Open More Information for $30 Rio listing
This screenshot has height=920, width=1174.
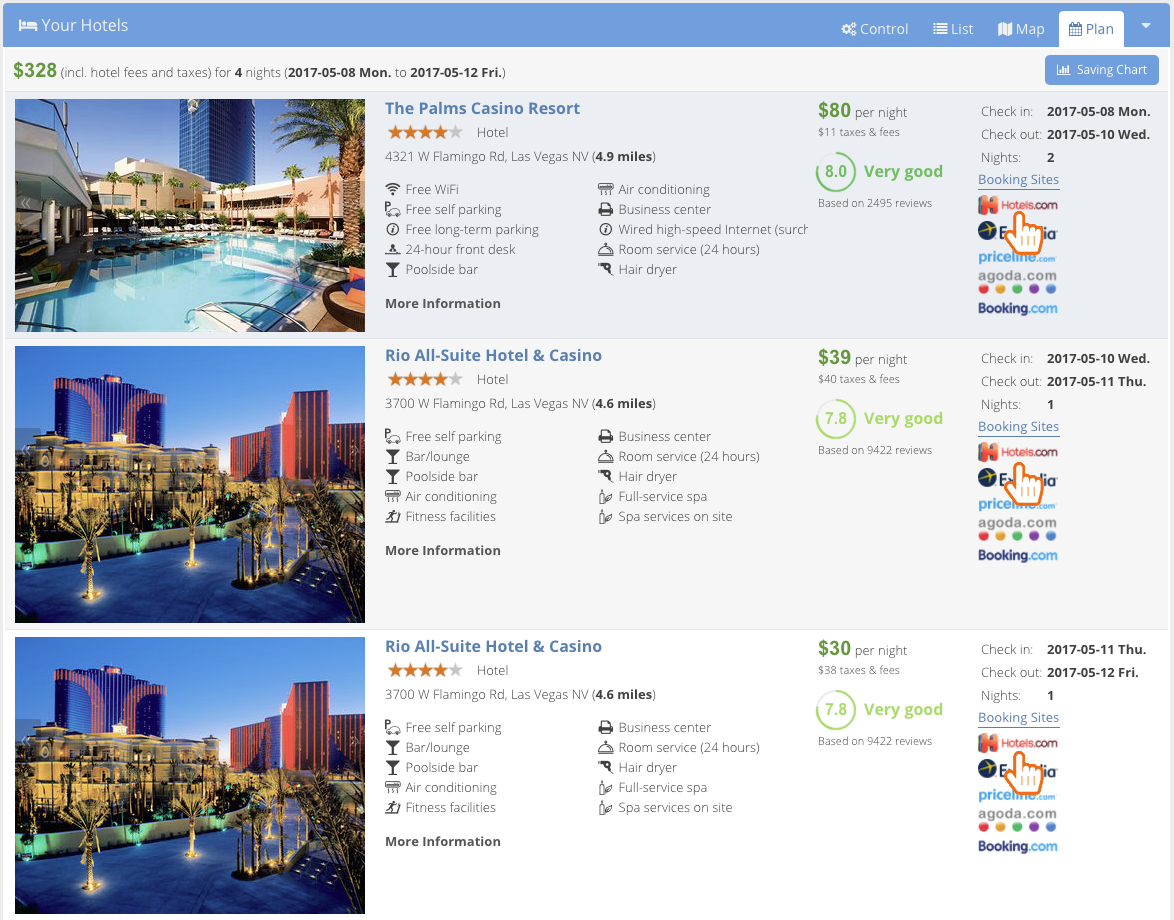(x=442, y=842)
